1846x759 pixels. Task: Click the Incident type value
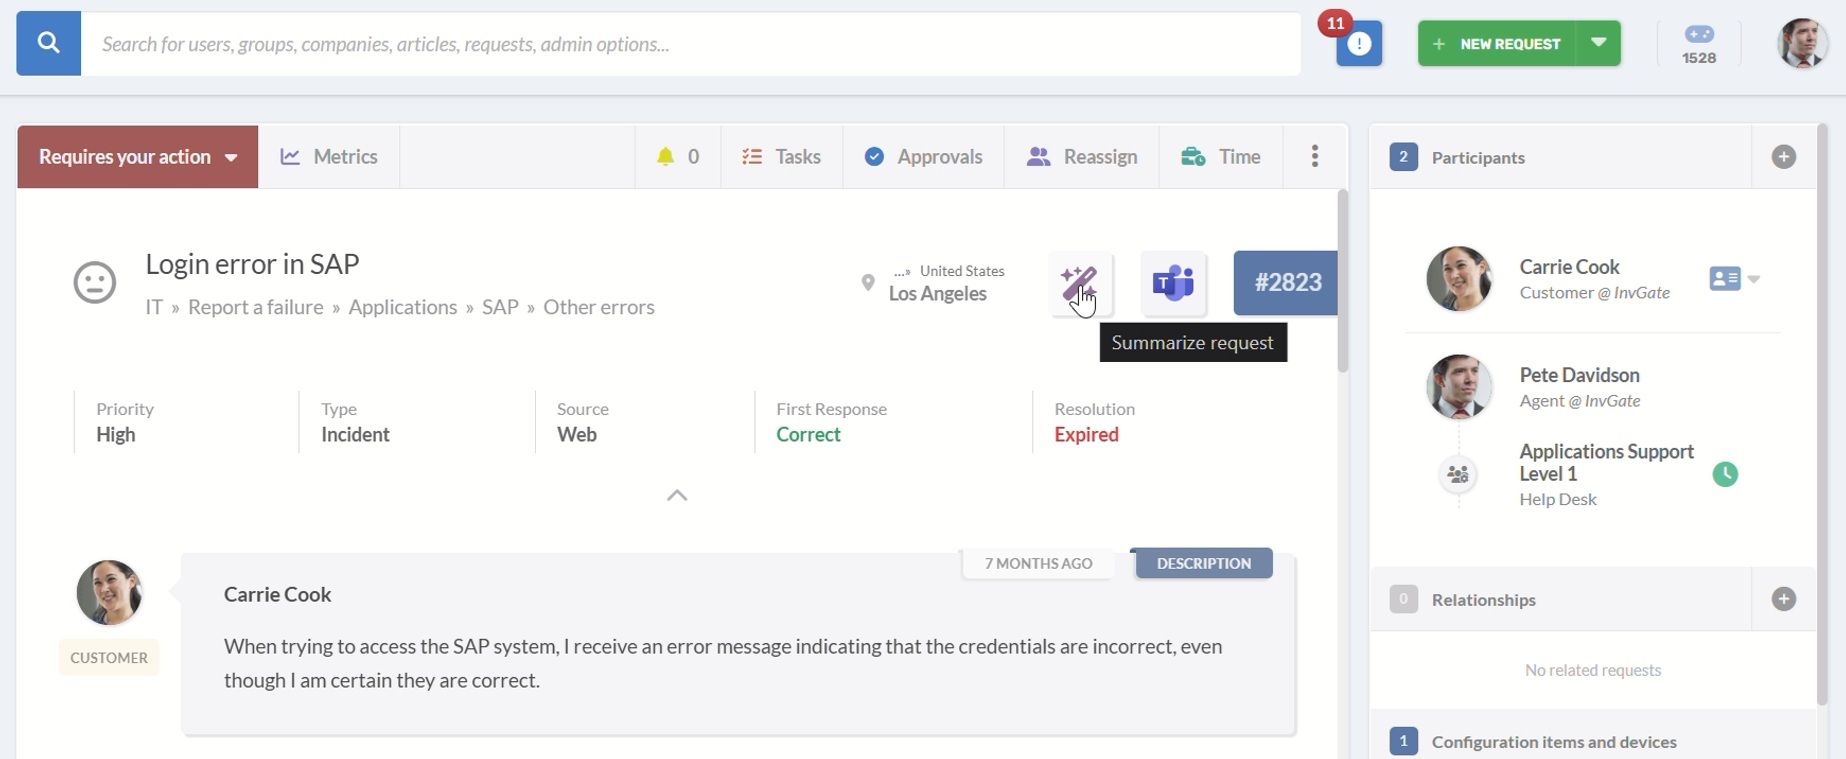click(x=355, y=435)
